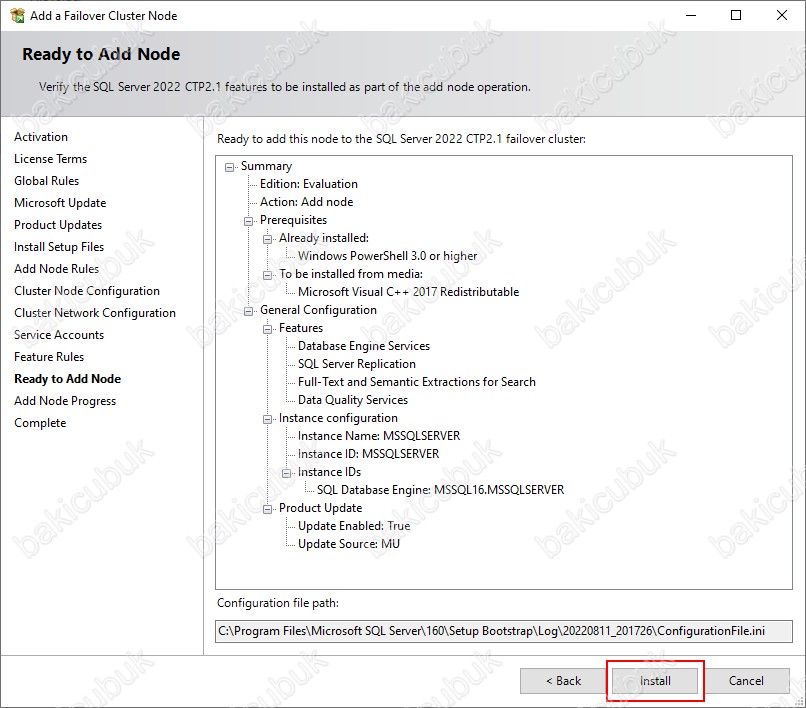This screenshot has height=708, width=806.
Task: Select the Add Node Progress step
Action: (x=65, y=401)
